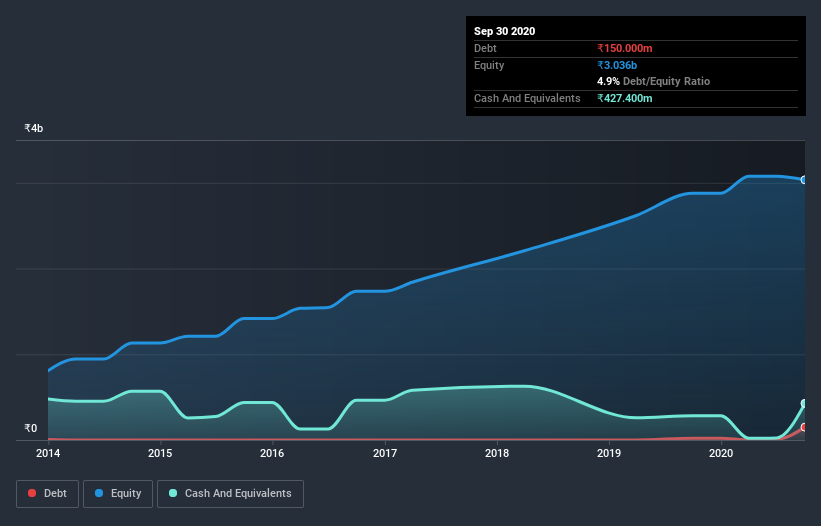Click the red Debt legend dot
The width and height of the screenshot is (821, 526).
point(32,493)
